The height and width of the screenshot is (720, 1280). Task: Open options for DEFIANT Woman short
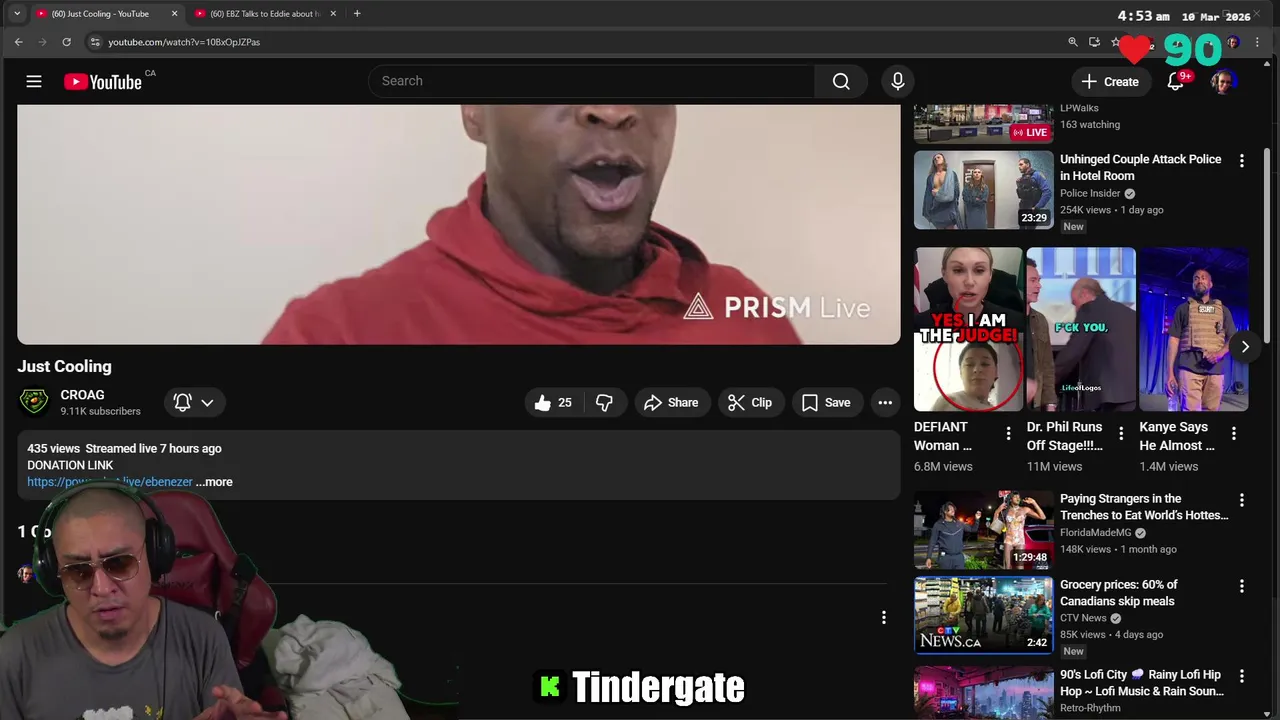(1008, 434)
